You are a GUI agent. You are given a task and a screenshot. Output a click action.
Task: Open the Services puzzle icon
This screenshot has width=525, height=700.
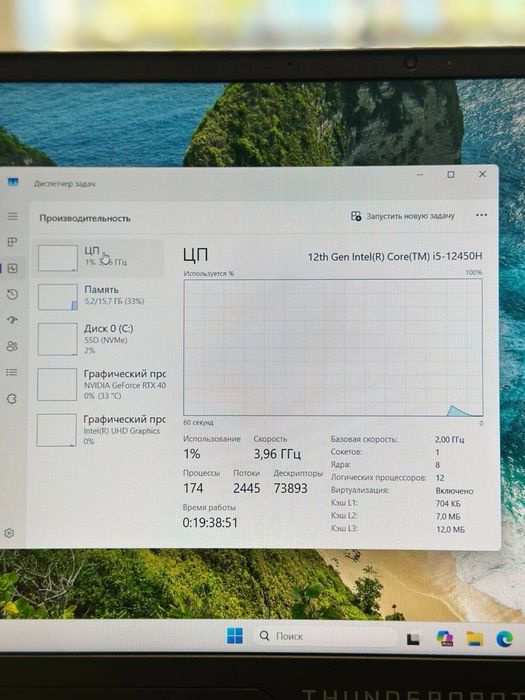[12, 399]
